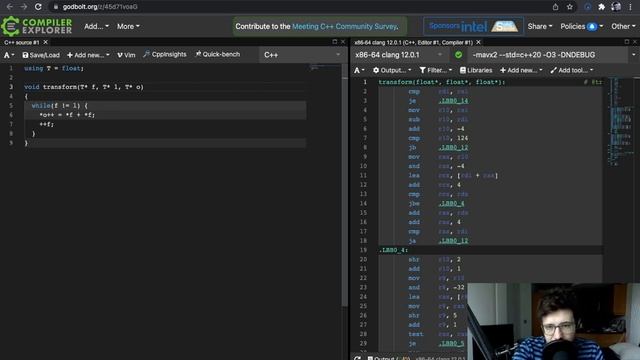Open the Add... dropdown menu
This screenshot has width=640, height=360.
click(x=96, y=26)
